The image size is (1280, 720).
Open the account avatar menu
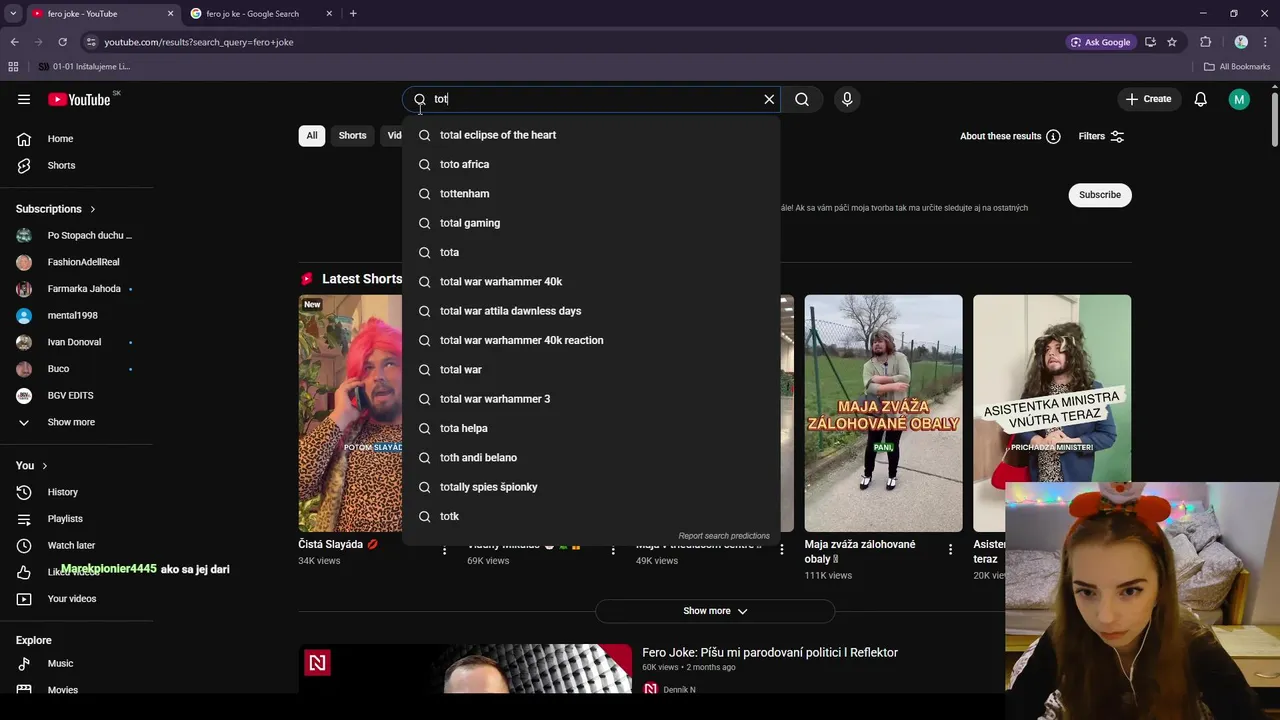1239,99
